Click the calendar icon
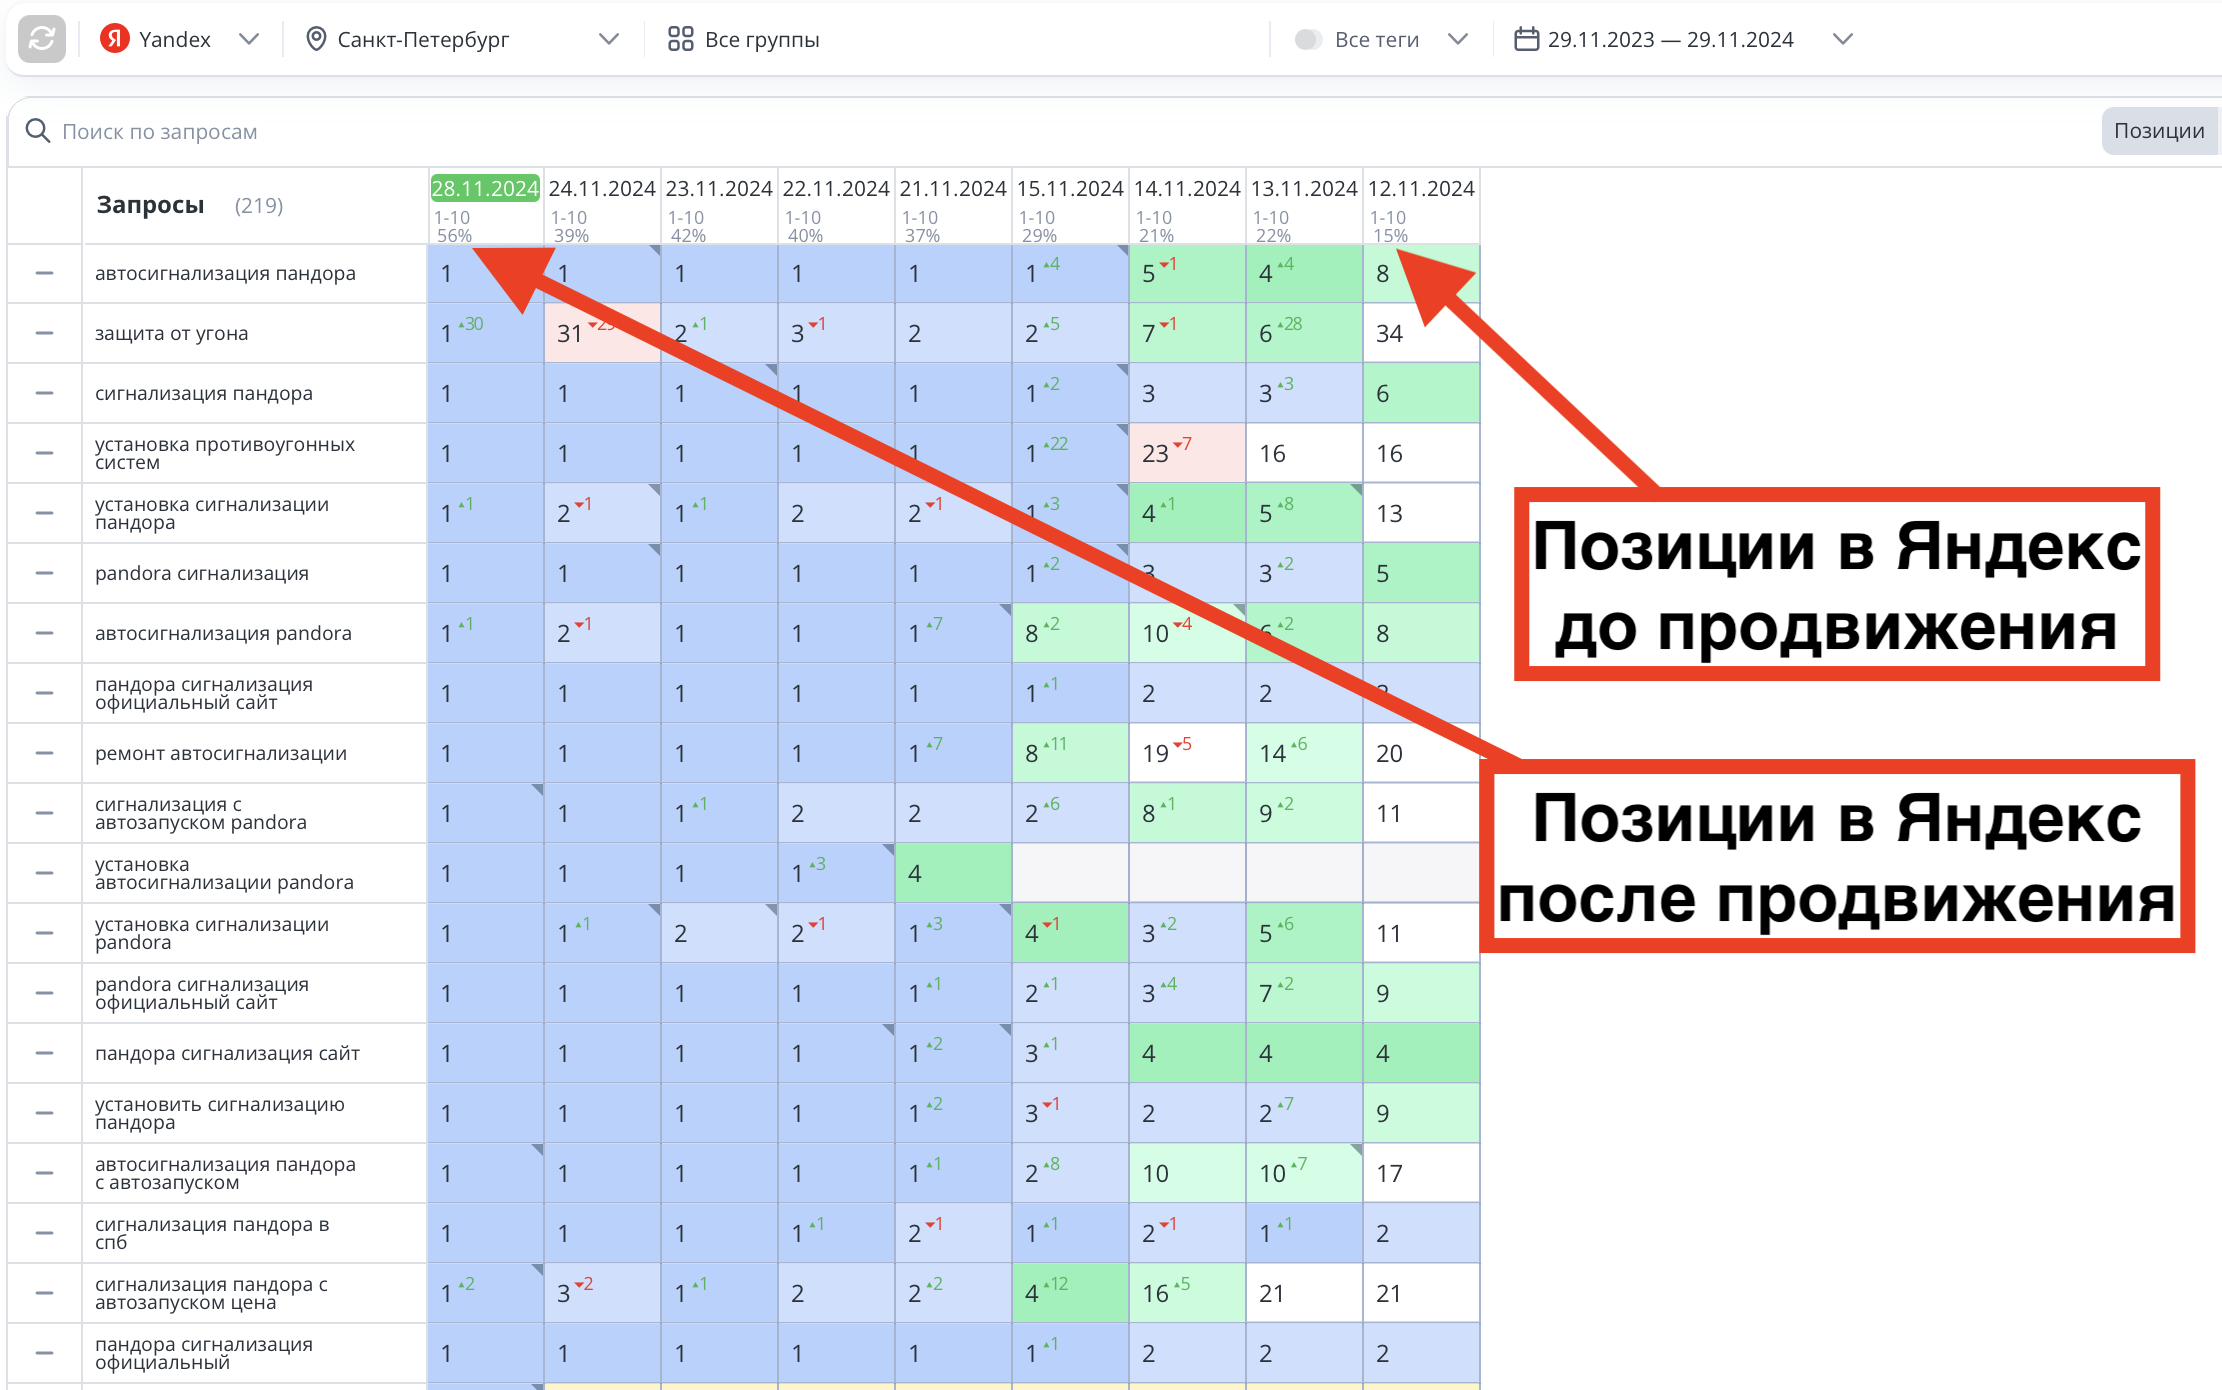This screenshot has height=1390, width=2222. click(1526, 39)
